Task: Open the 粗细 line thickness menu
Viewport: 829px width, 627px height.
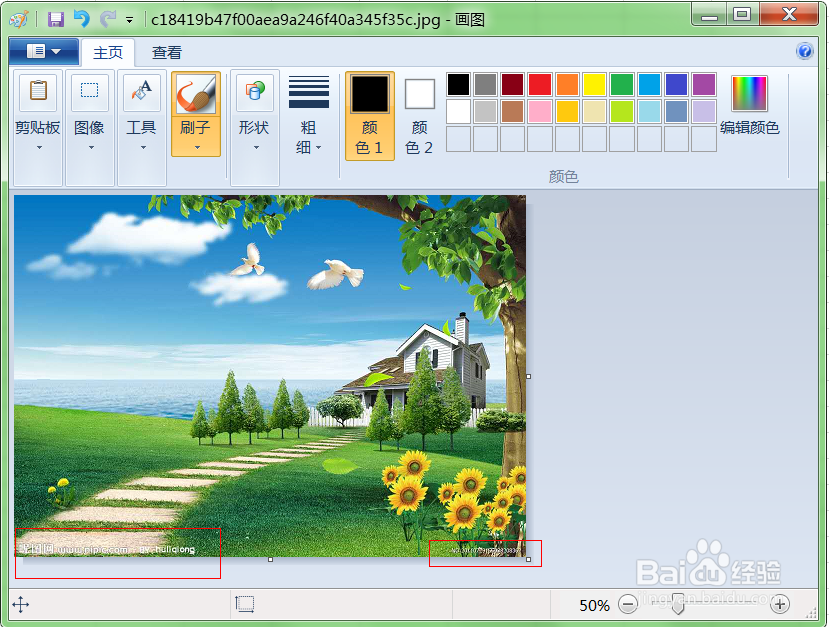Action: [x=309, y=115]
